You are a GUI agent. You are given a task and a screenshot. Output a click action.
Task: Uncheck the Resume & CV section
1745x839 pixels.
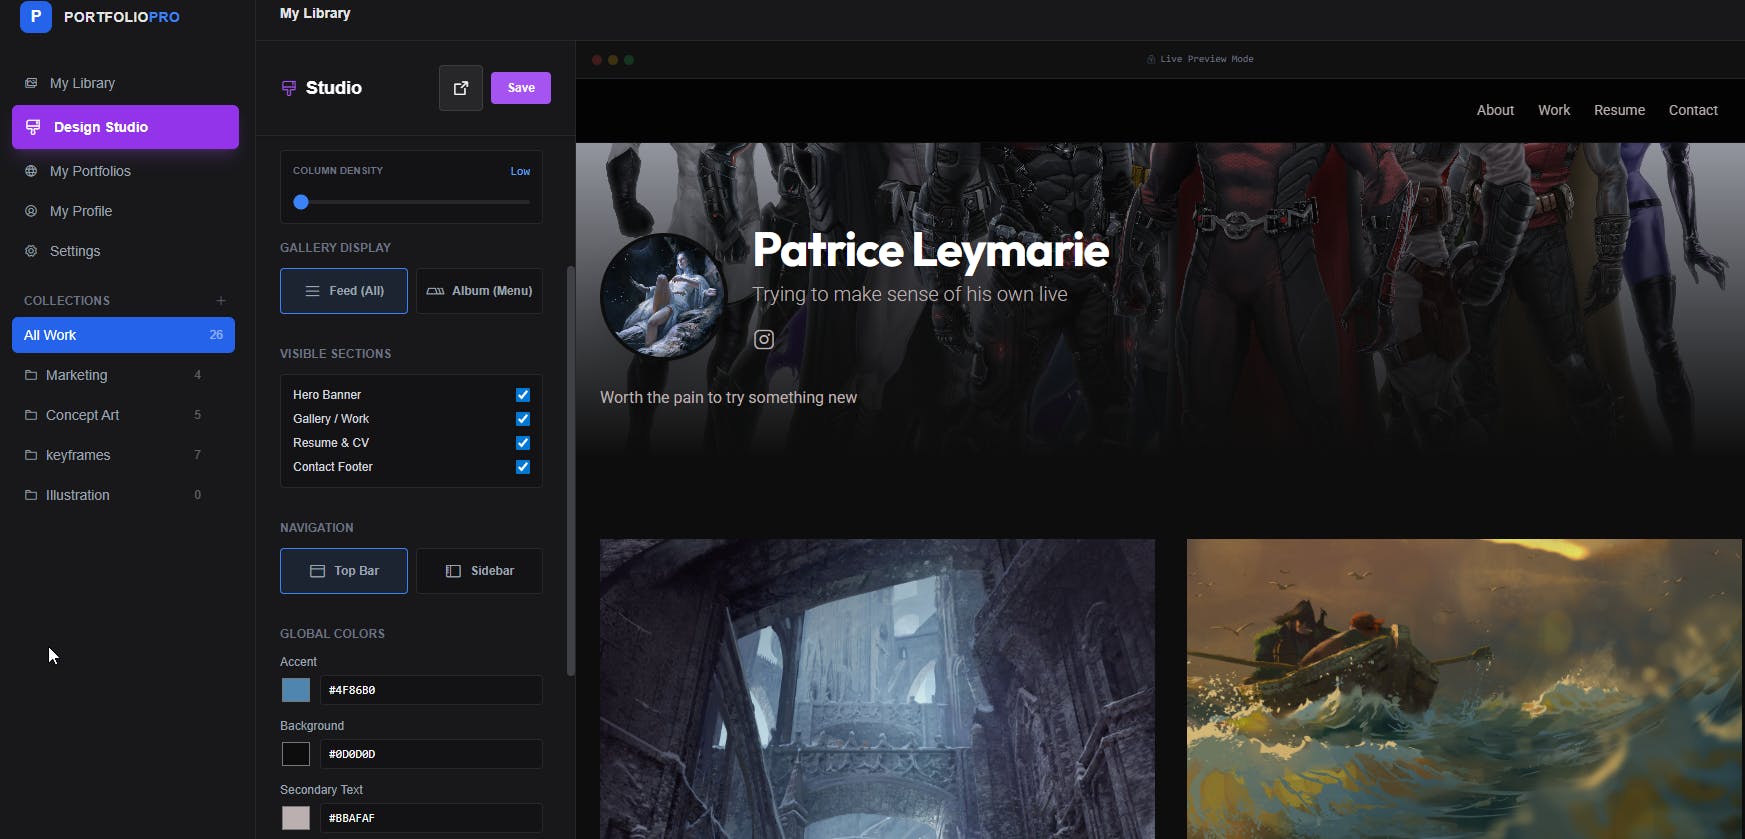click(x=523, y=443)
